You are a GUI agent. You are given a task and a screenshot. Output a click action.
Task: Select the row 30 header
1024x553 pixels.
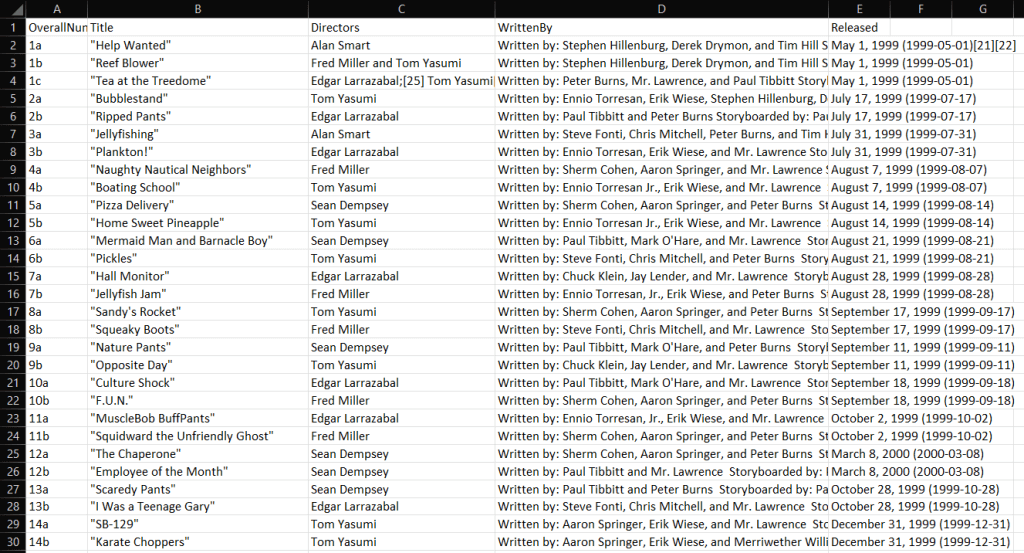point(12,542)
